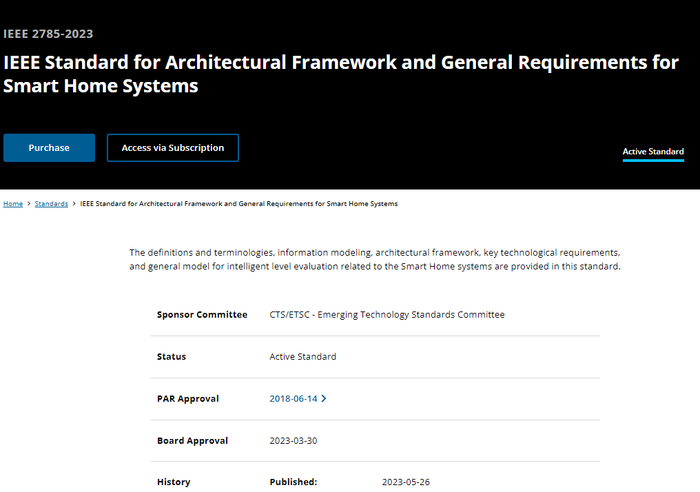The image size is (700, 492).
Task: Open Access via Subscription option
Action: [x=173, y=148]
